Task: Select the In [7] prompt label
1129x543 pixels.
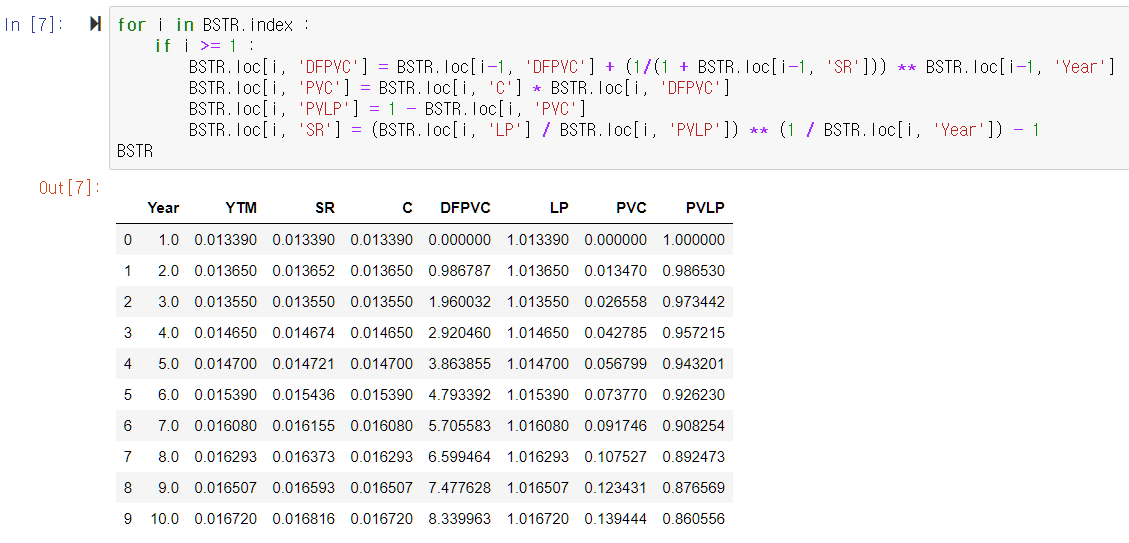Action: pyautogui.click(x=35, y=25)
